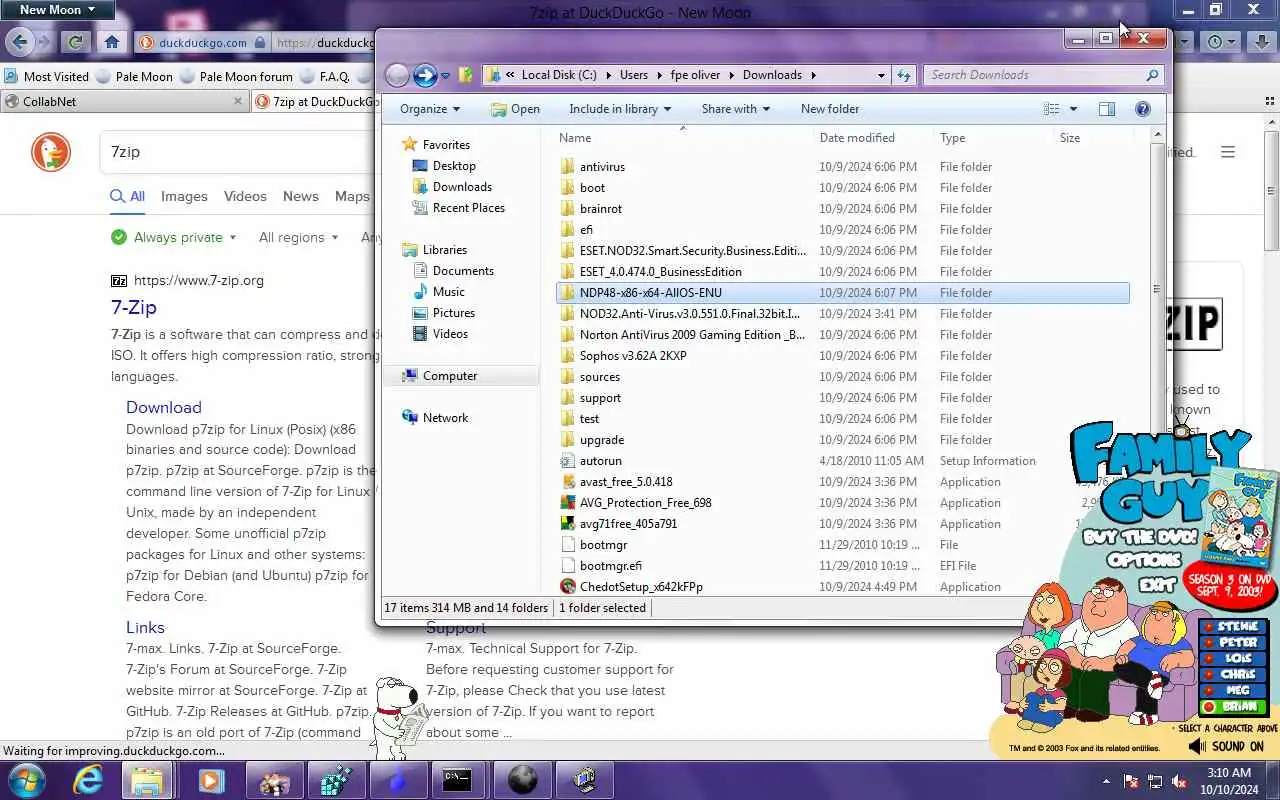1280x800 pixels.
Task: Open the Organize dropdown menu
Action: (430, 109)
